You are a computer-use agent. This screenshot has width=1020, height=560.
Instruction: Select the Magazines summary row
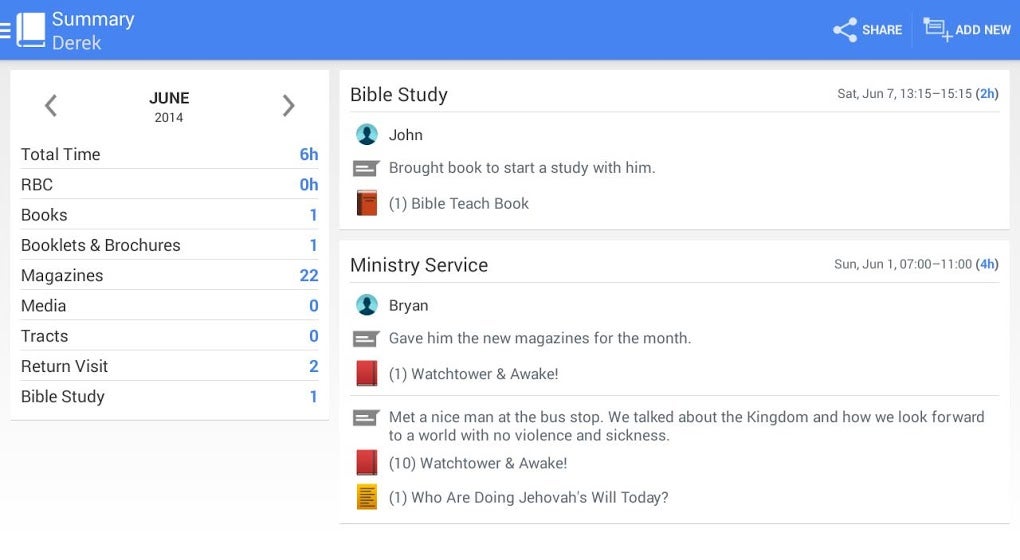click(x=169, y=275)
